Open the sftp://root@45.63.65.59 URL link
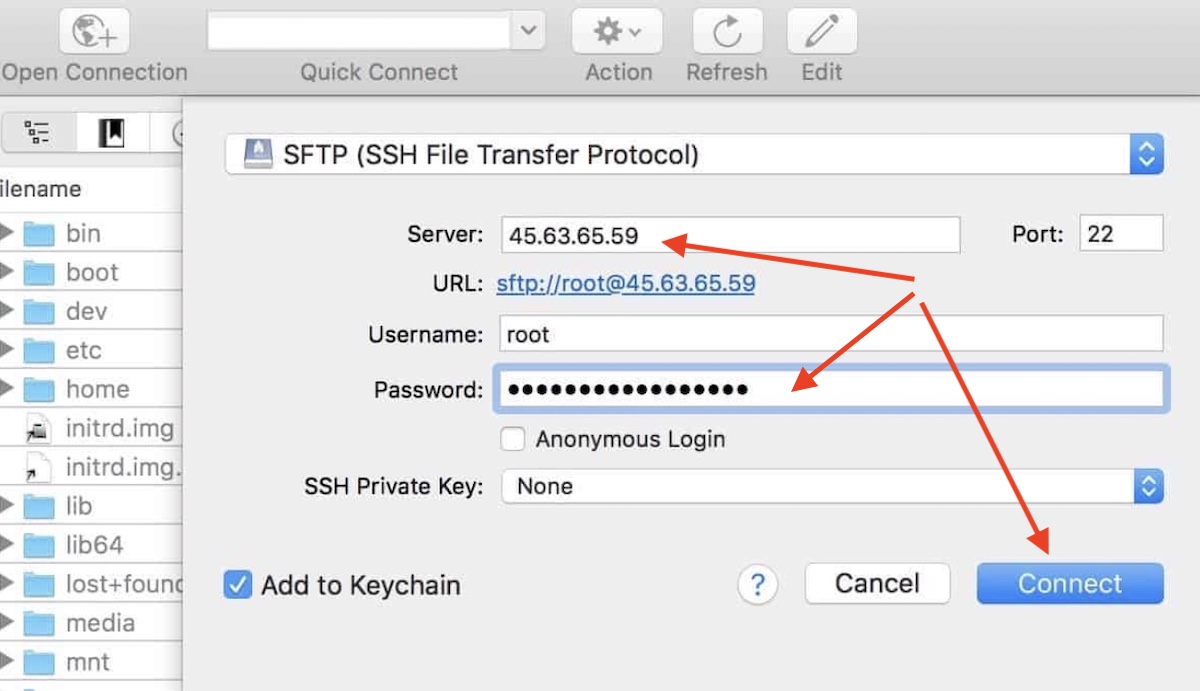The width and height of the screenshot is (1200, 691). pos(626,284)
